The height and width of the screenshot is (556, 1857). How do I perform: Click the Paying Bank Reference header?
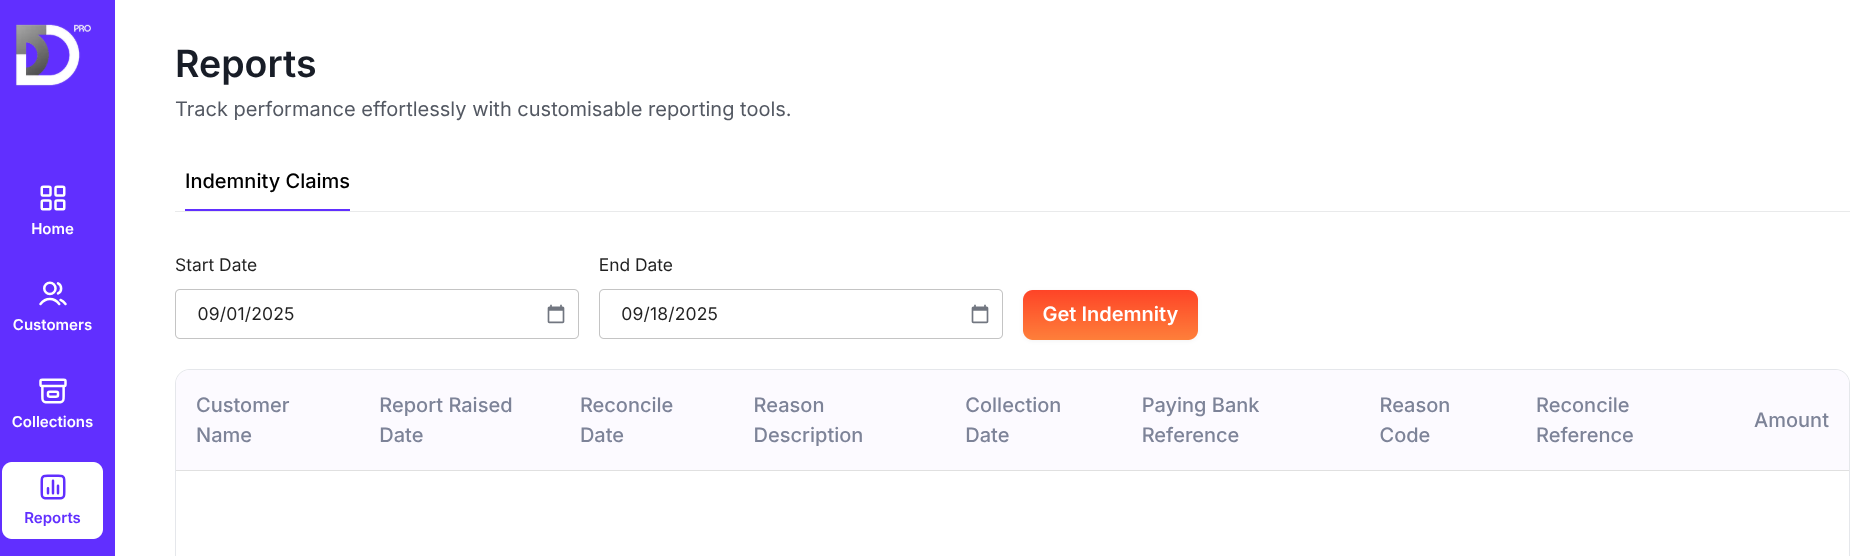point(1200,420)
